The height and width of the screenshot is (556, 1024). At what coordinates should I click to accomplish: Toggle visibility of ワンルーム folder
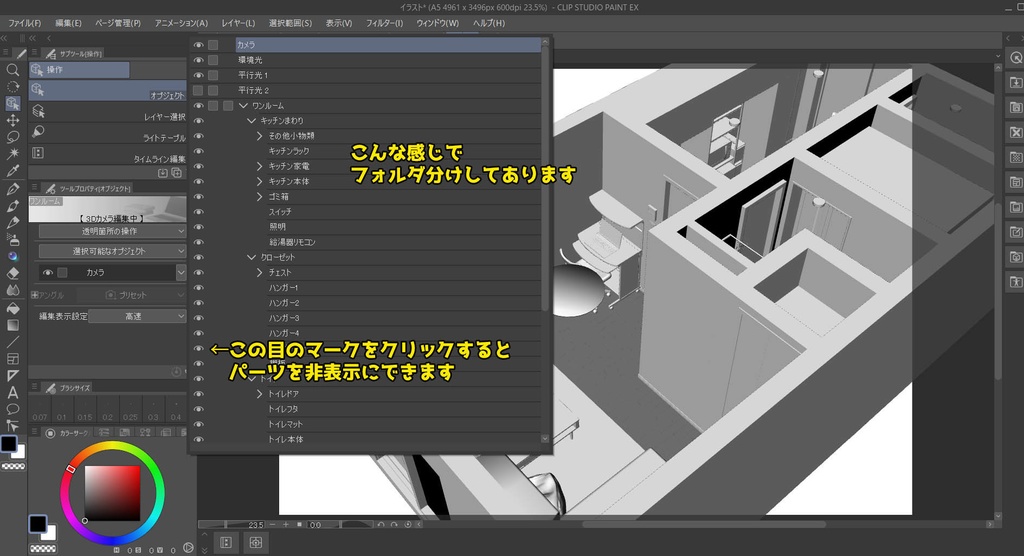(199, 106)
